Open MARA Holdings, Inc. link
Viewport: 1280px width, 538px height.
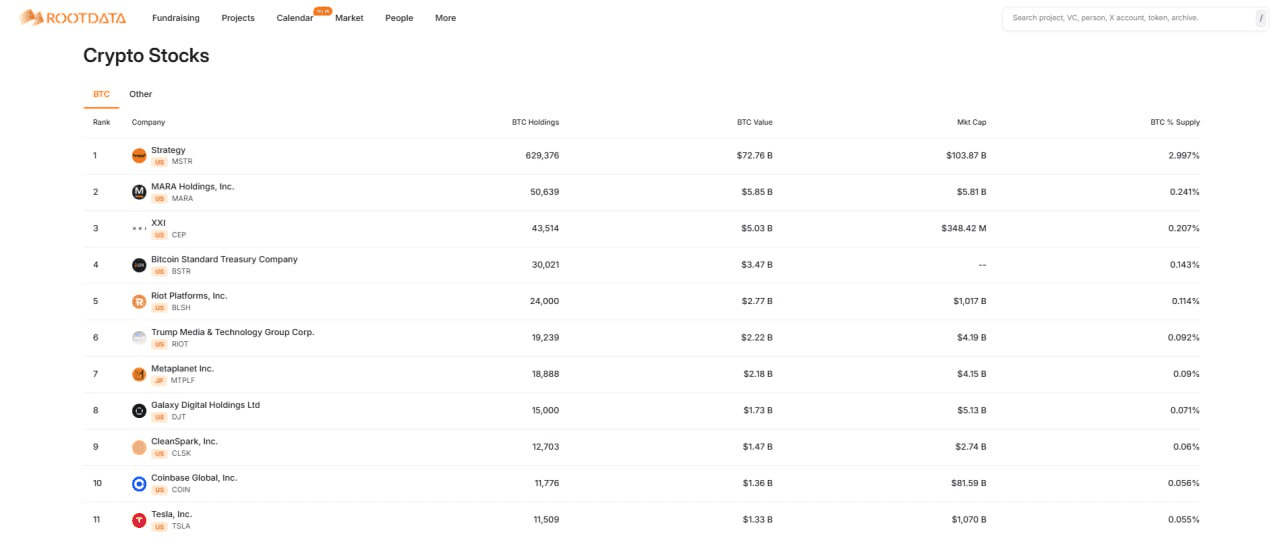point(193,186)
